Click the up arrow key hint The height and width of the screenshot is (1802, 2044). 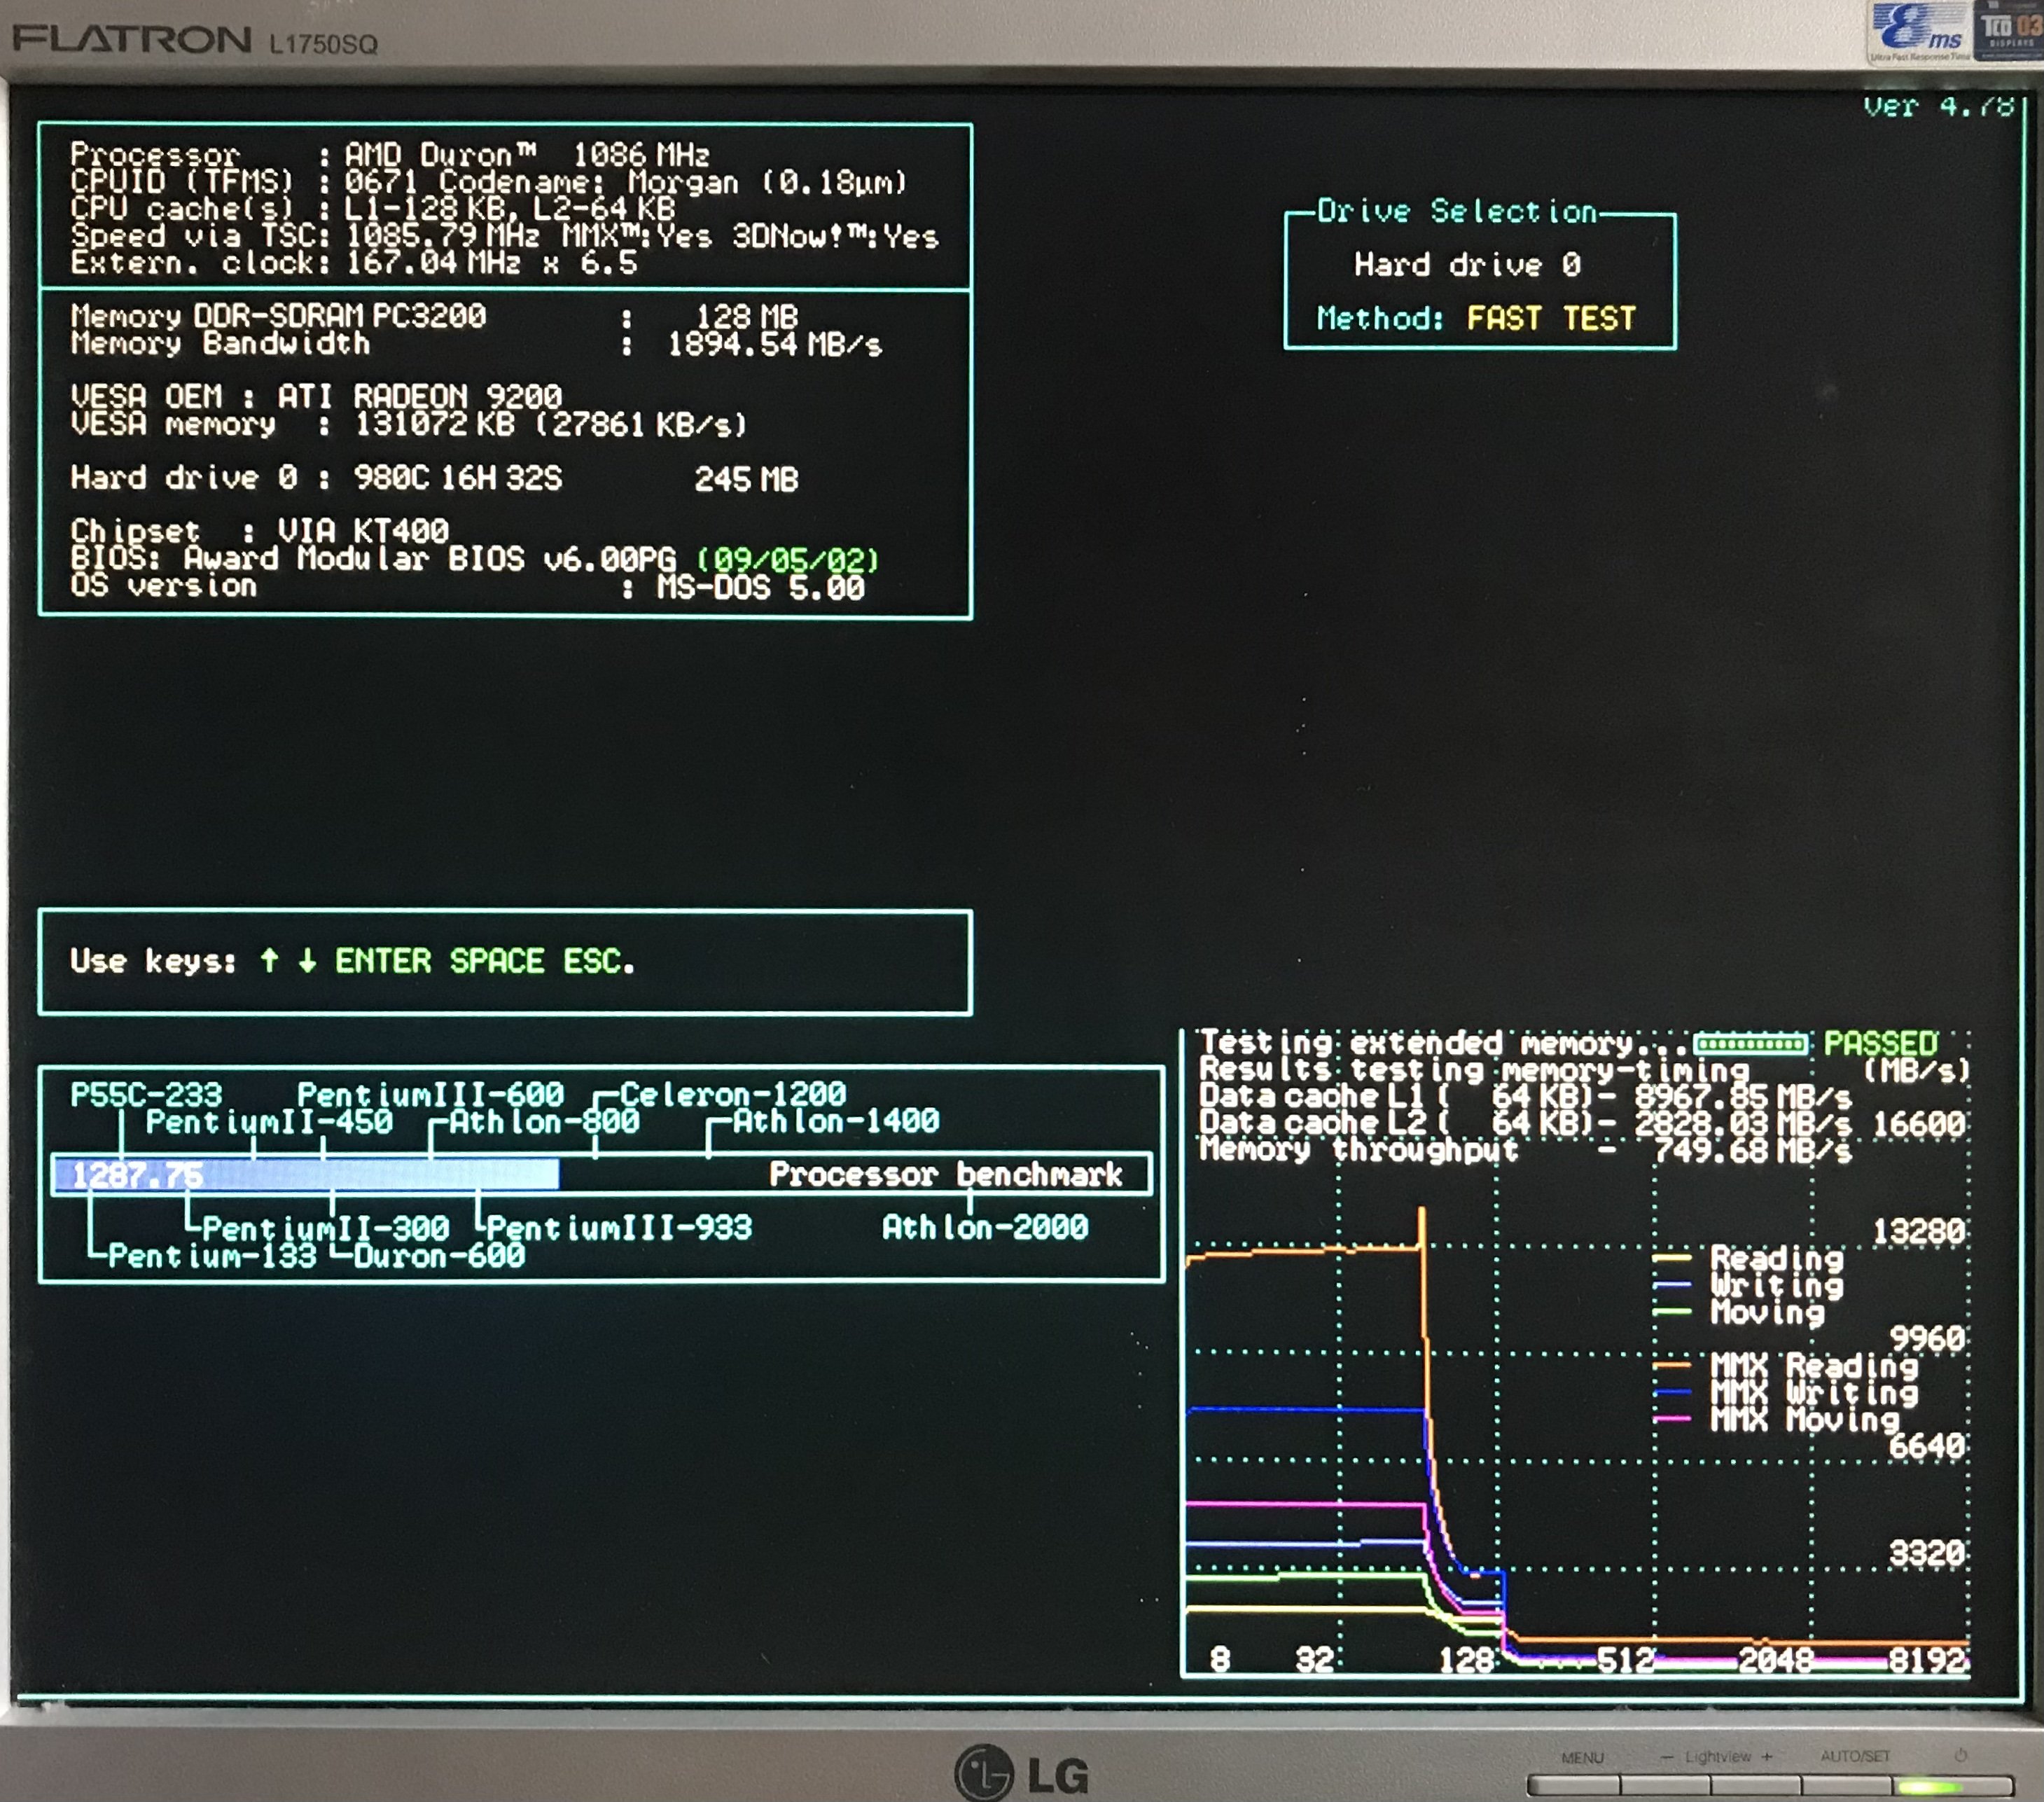[x=269, y=961]
